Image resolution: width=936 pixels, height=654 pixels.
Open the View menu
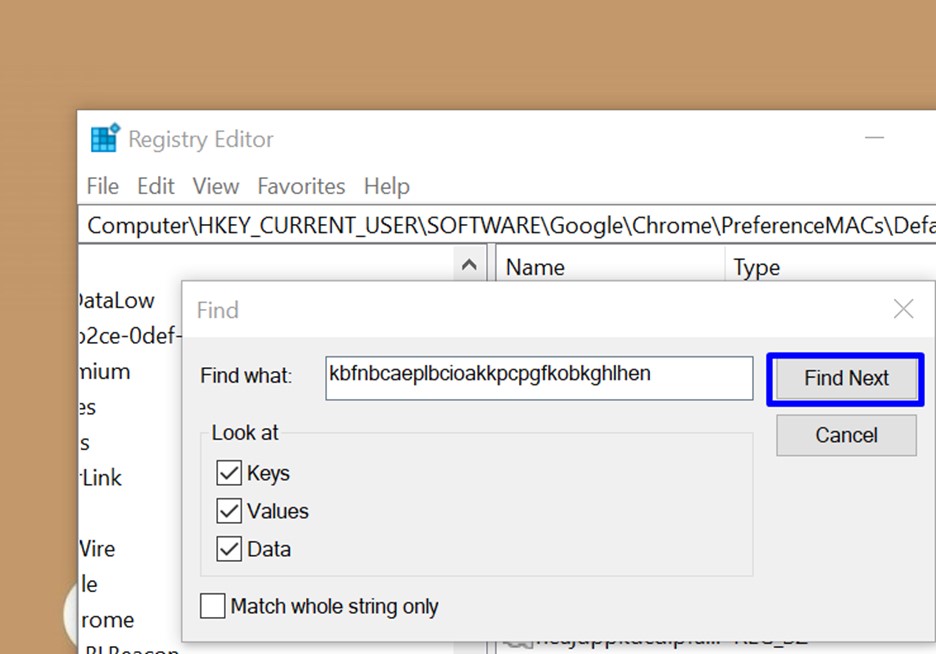216,186
